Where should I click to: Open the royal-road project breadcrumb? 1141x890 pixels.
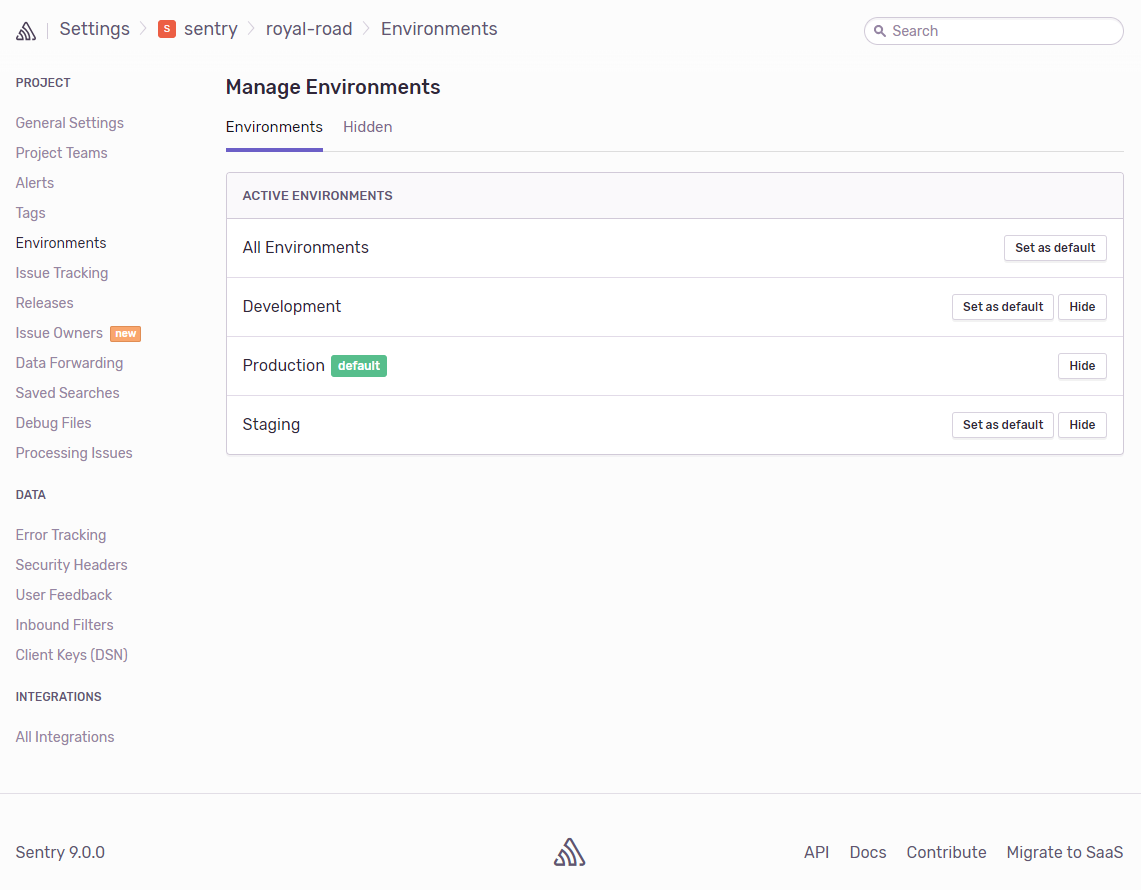coord(309,29)
